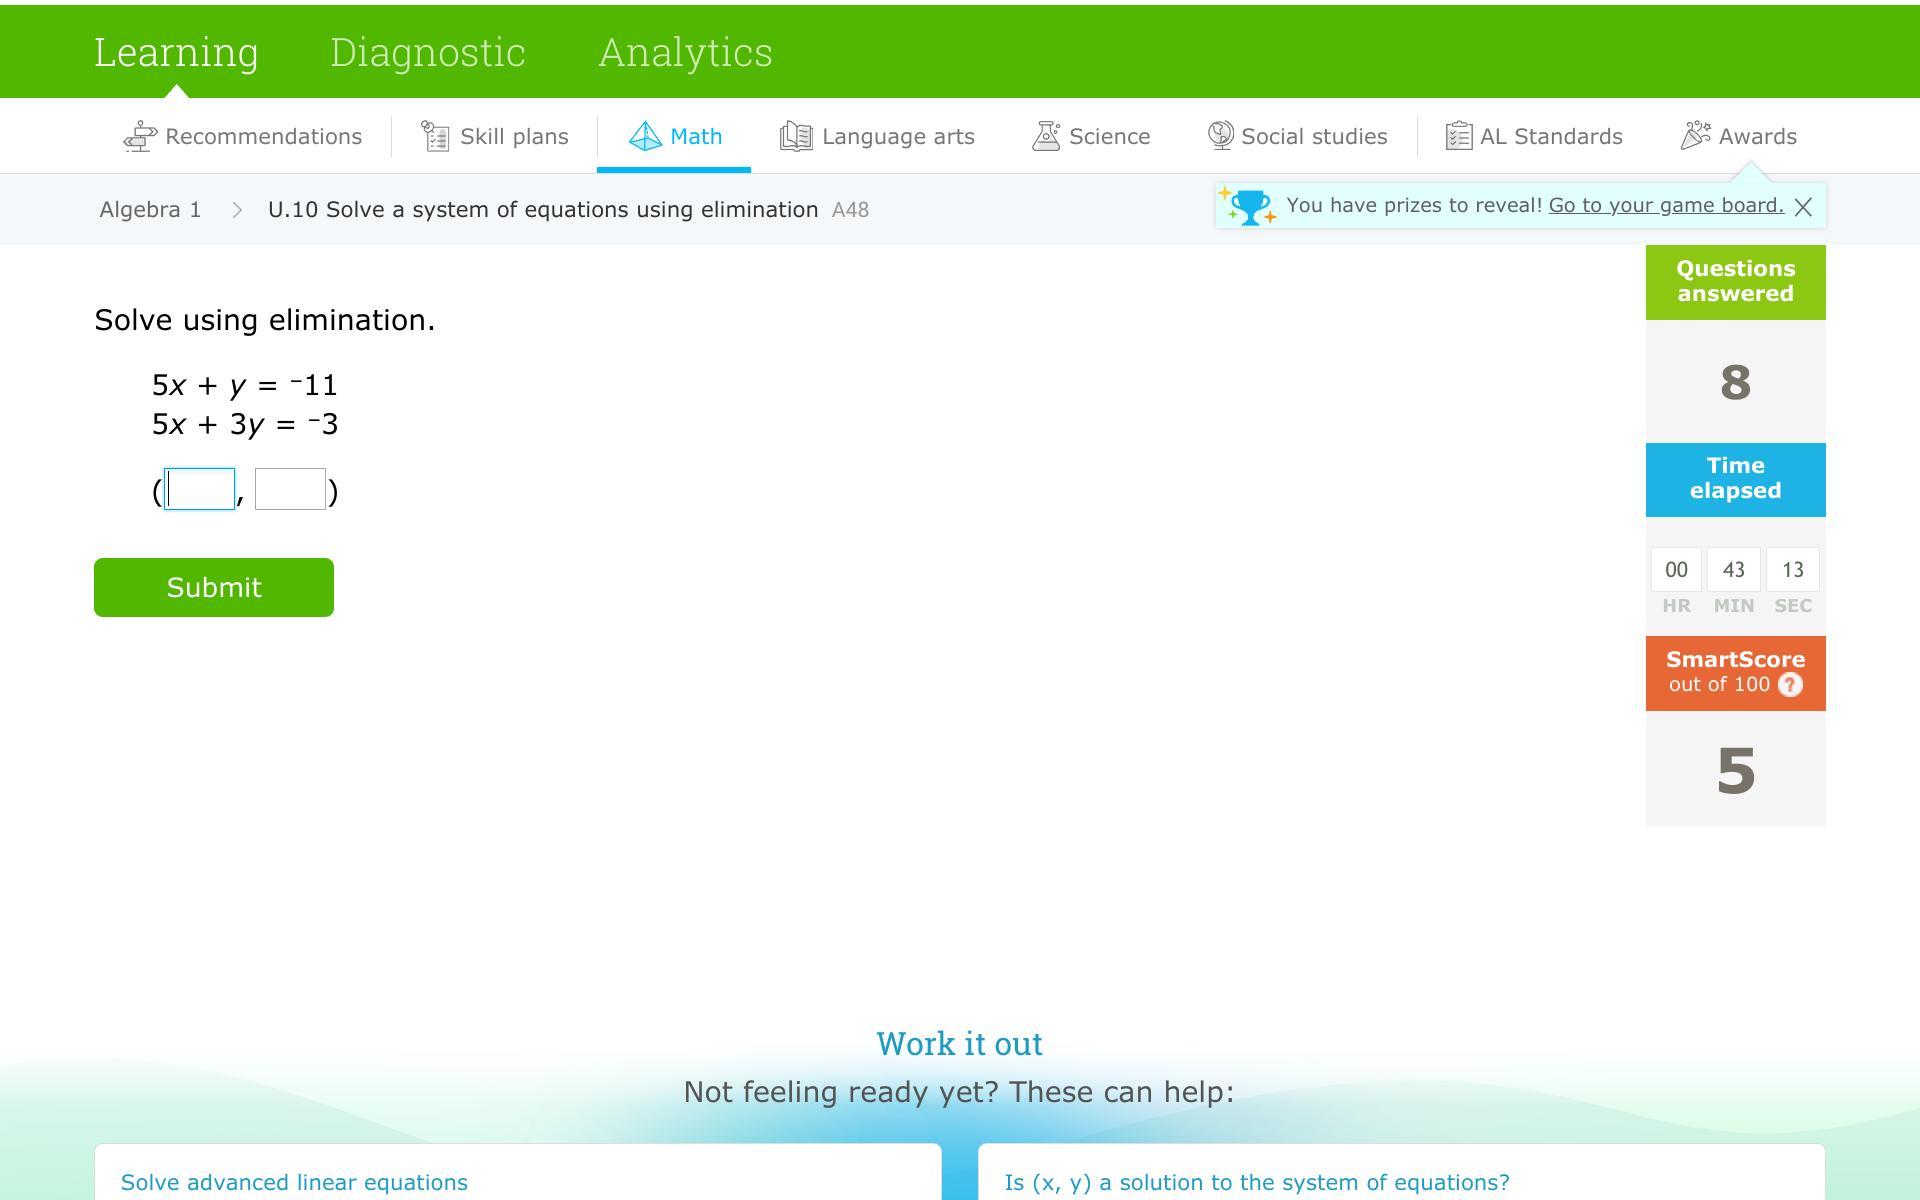Go to your game board link
Screen dimensions: 1920x1200
pos(1665,205)
